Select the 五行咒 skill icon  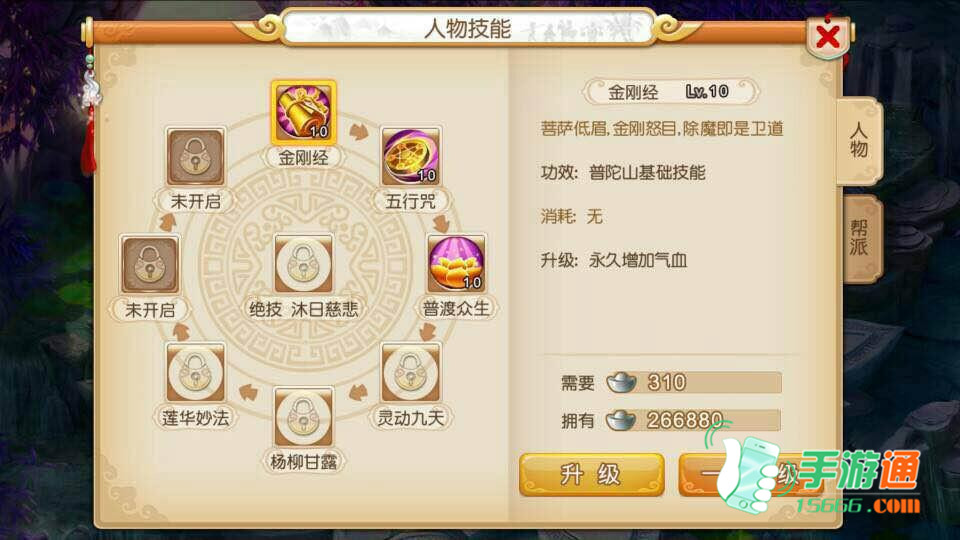[x=410, y=157]
